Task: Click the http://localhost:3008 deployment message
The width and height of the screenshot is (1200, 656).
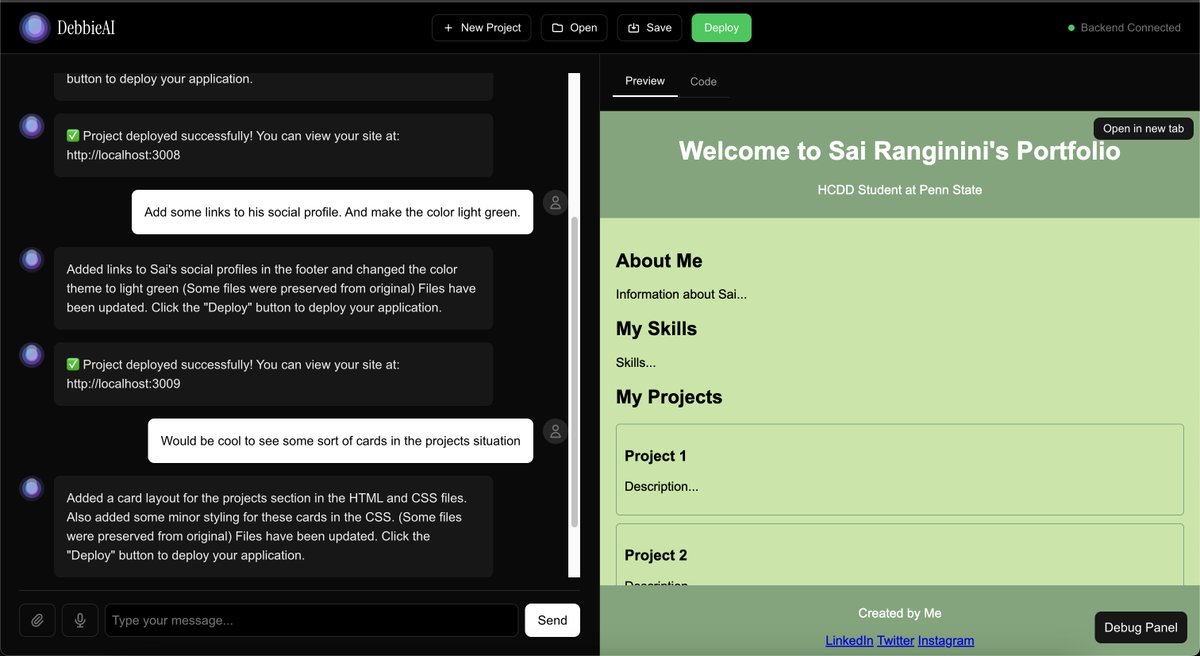Action: coord(273,145)
